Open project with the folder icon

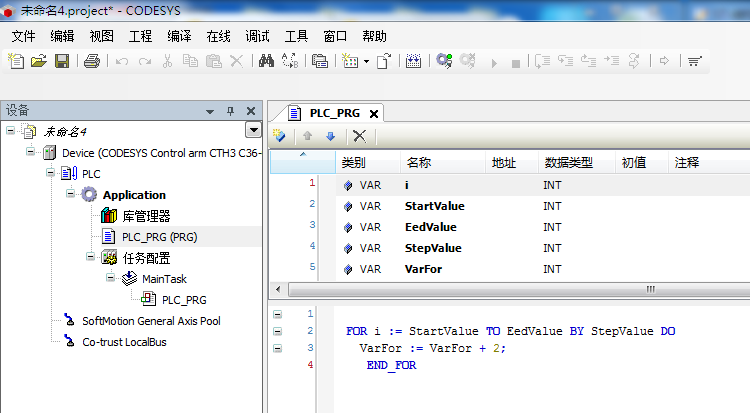[39, 61]
